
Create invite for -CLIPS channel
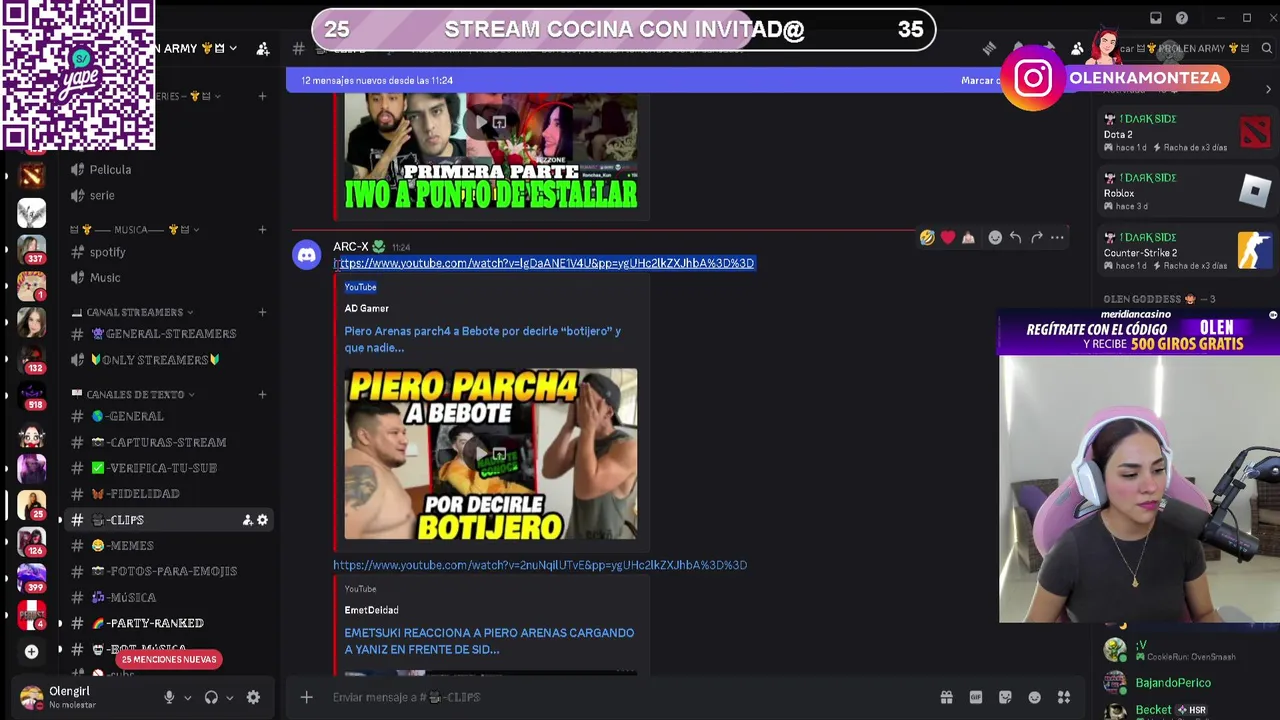point(247,520)
